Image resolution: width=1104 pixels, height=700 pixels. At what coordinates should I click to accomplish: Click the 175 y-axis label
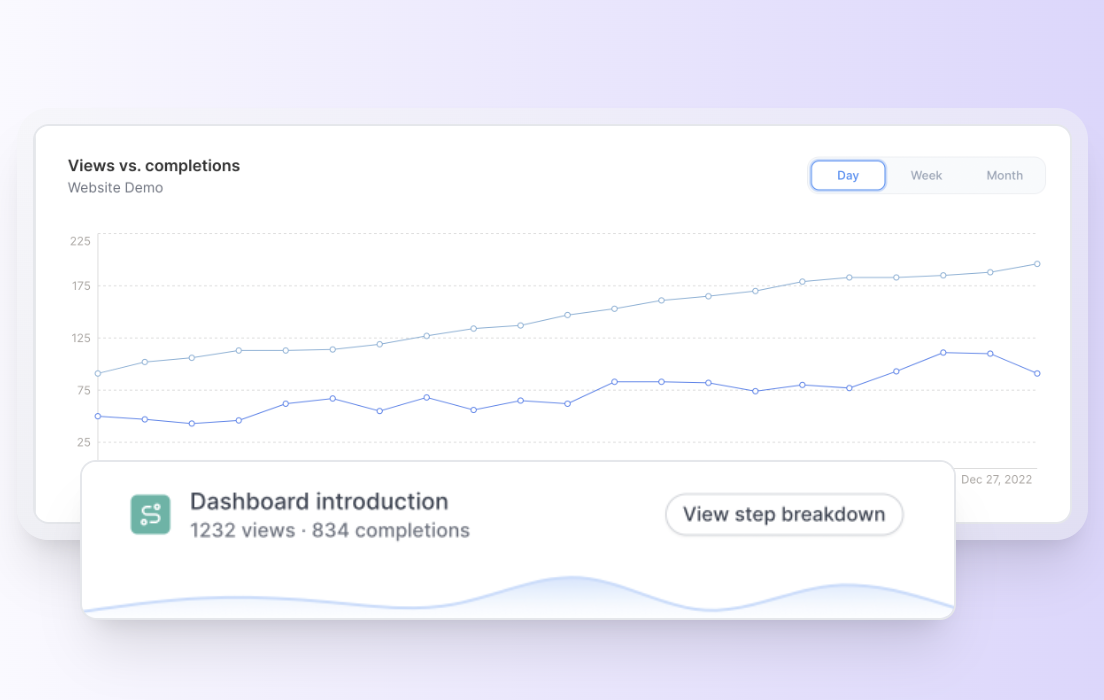click(80, 286)
